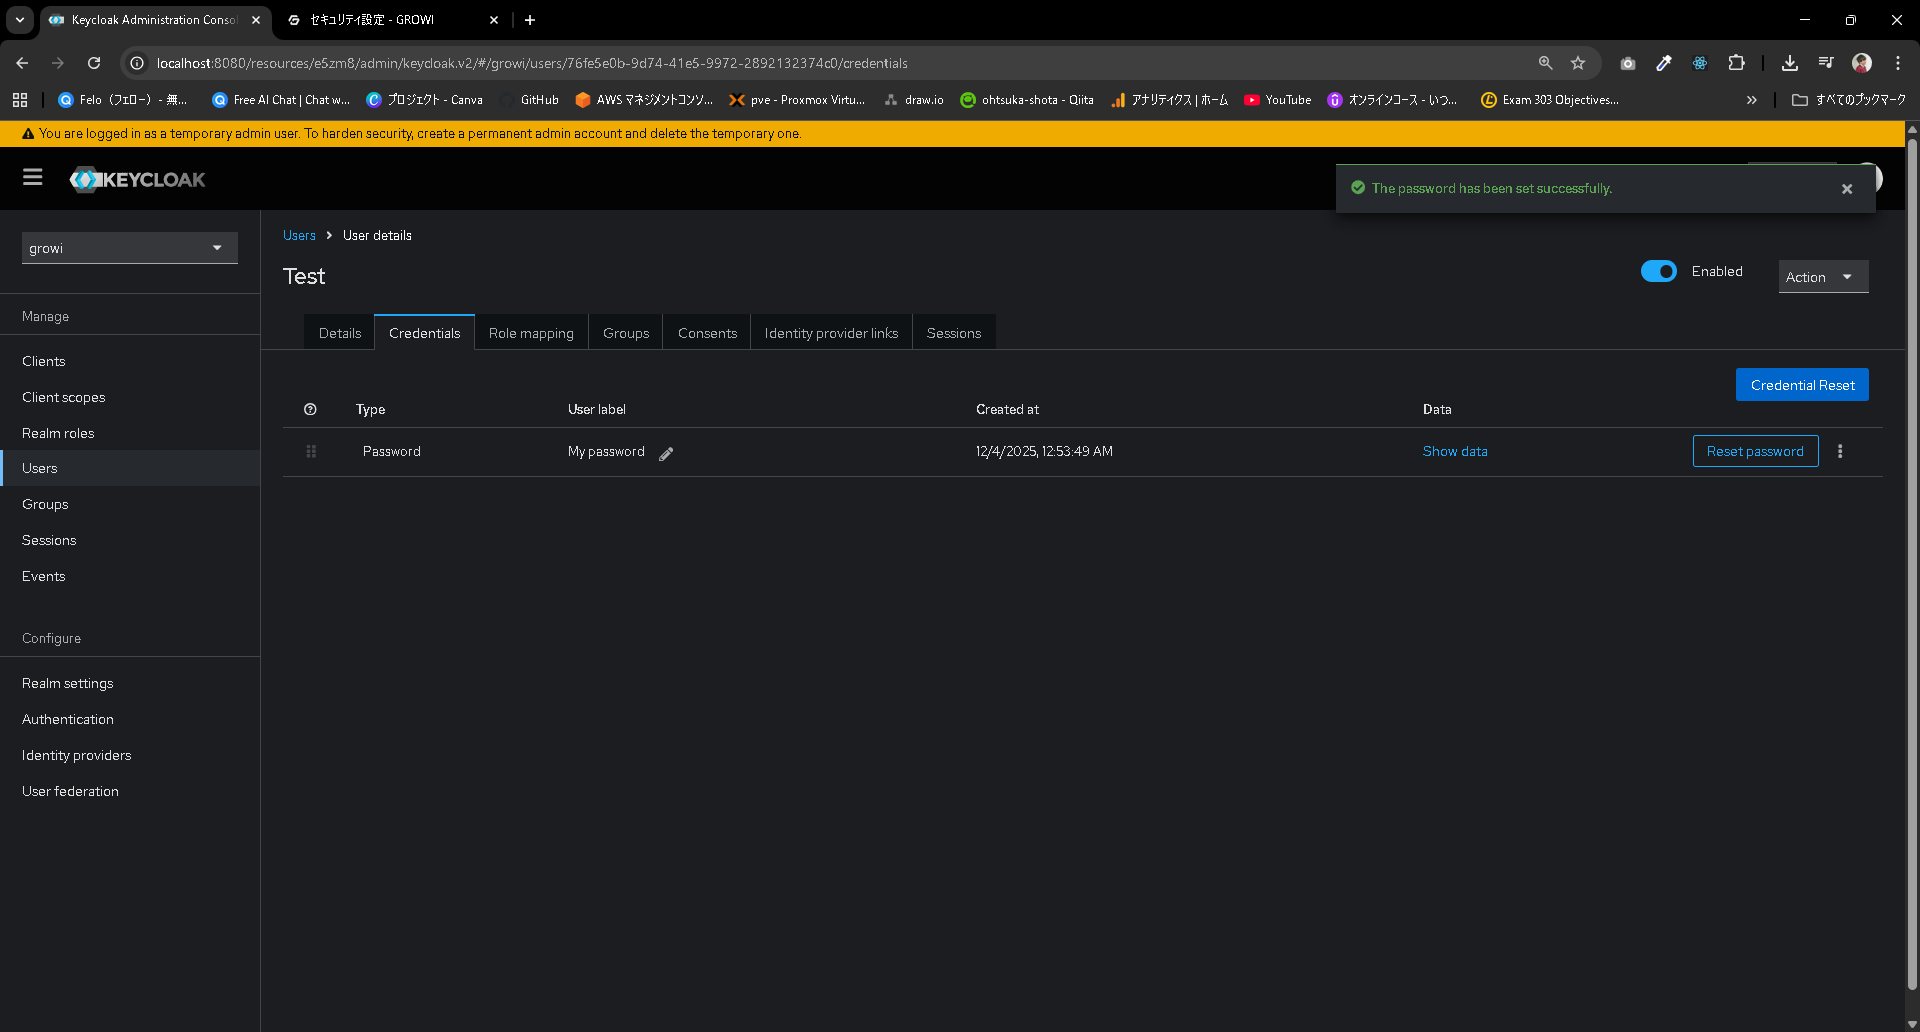Go to Users breadcrumb link
Image resolution: width=1920 pixels, height=1032 pixels.
[299, 235]
